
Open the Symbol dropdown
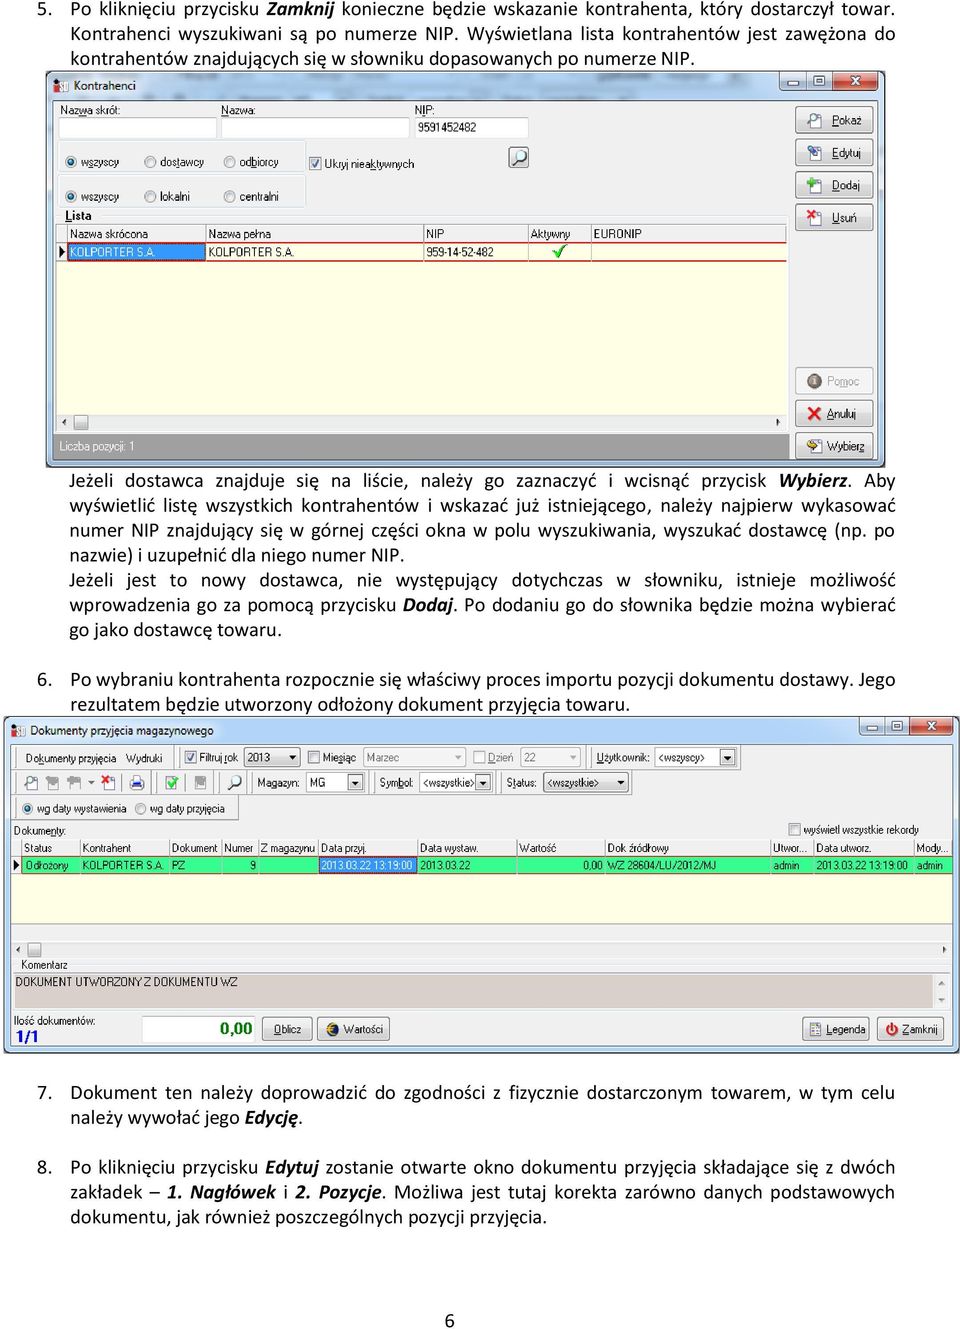point(483,783)
